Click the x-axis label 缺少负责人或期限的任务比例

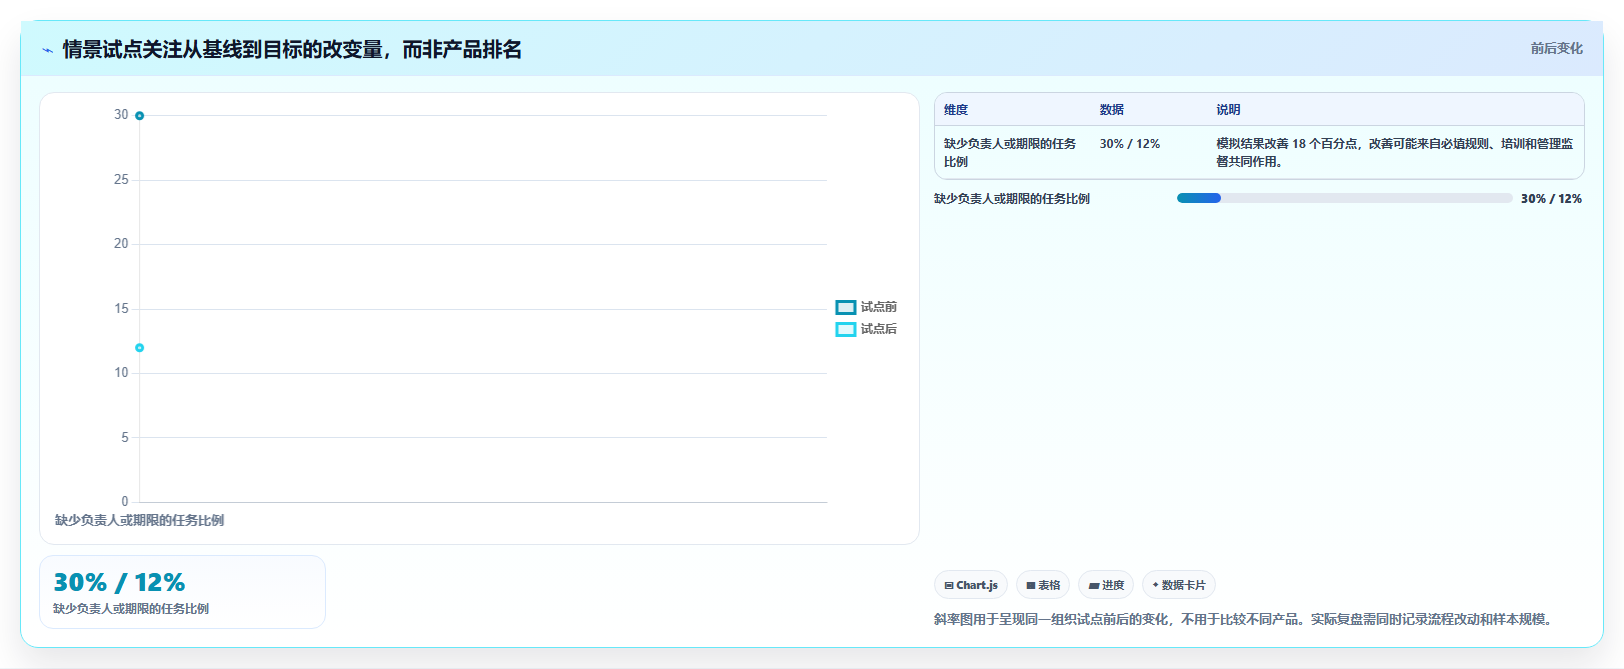click(x=139, y=520)
